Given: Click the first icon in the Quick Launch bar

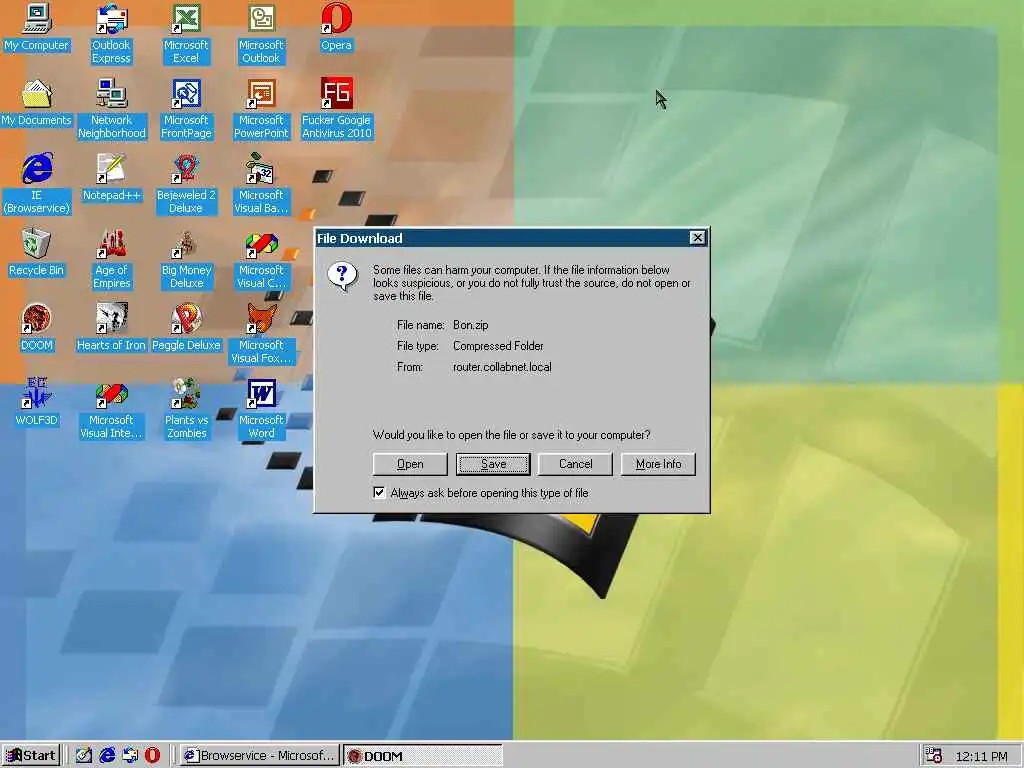Looking at the screenshot, I should (x=83, y=756).
